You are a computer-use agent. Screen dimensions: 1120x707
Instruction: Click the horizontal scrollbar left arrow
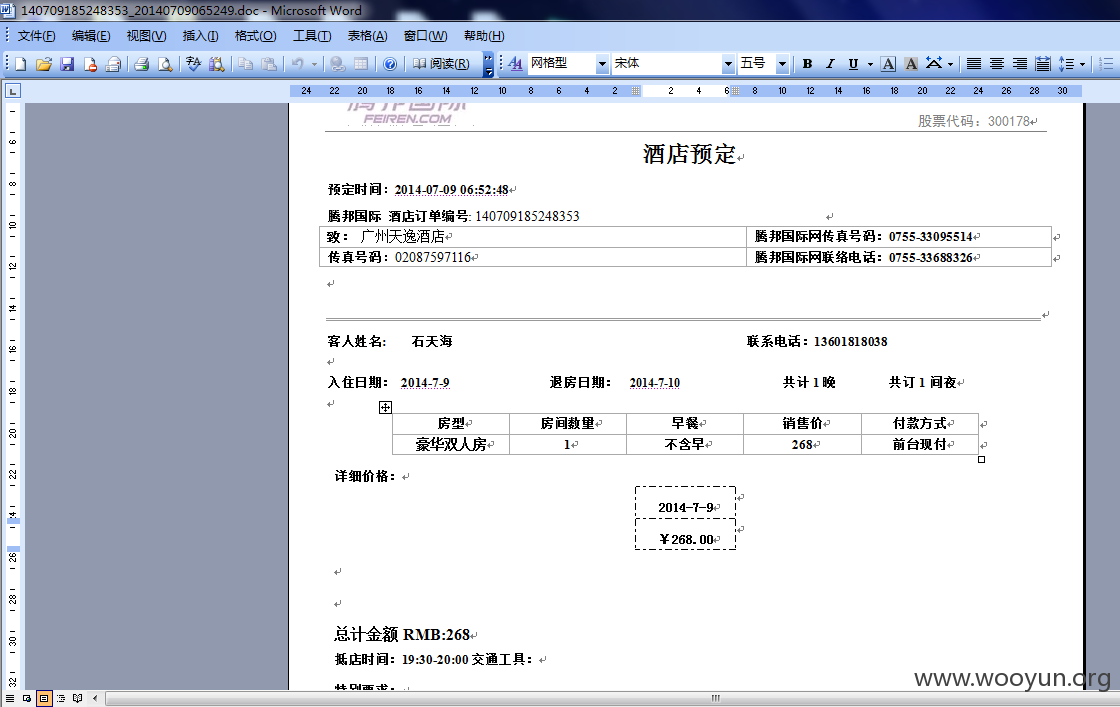(x=95, y=698)
